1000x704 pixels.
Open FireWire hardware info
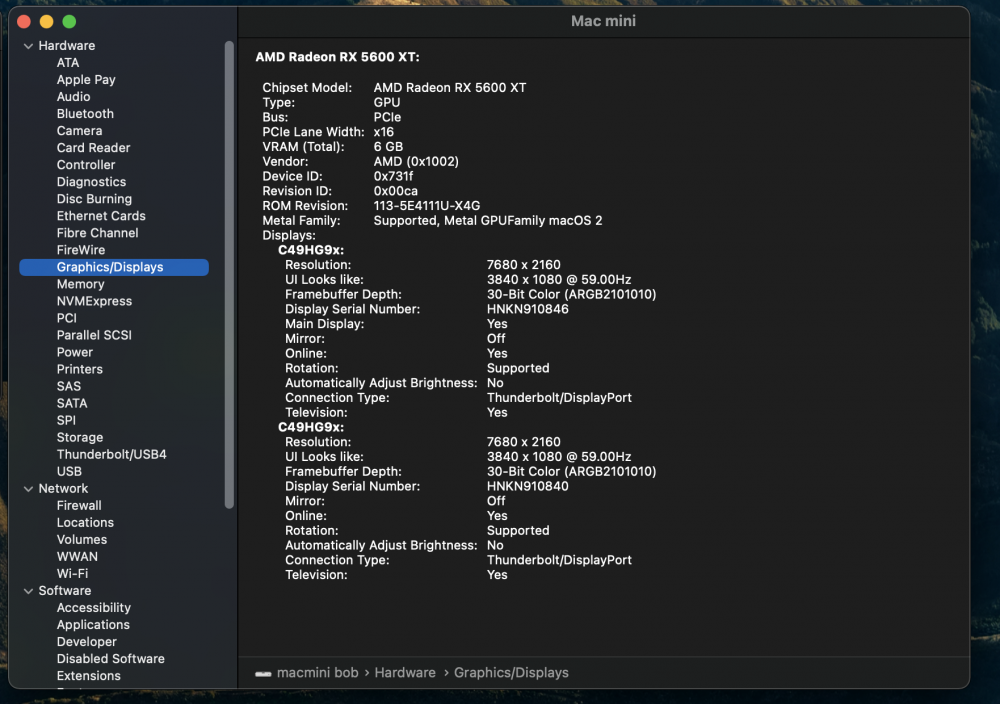click(80, 250)
